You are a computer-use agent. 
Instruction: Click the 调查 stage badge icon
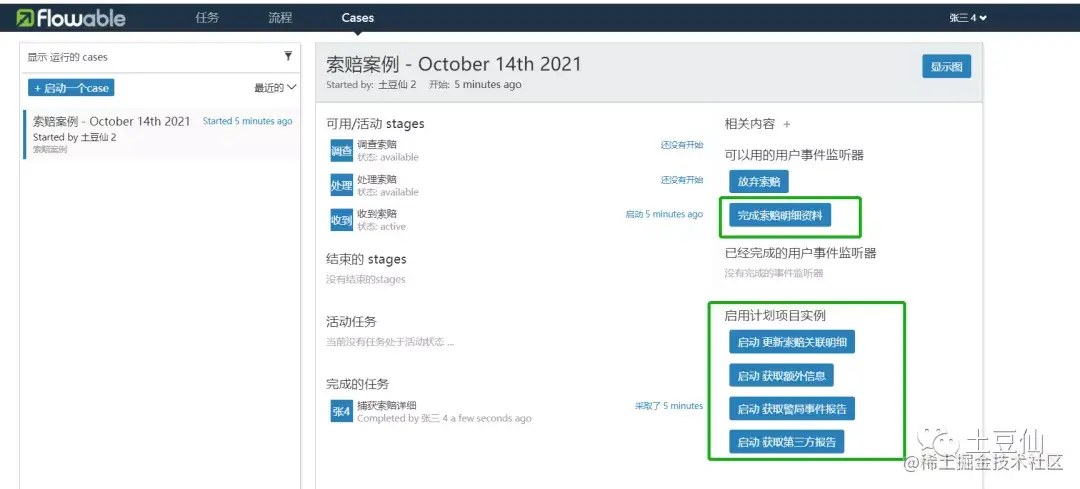pyautogui.click(x=342, y=151)
